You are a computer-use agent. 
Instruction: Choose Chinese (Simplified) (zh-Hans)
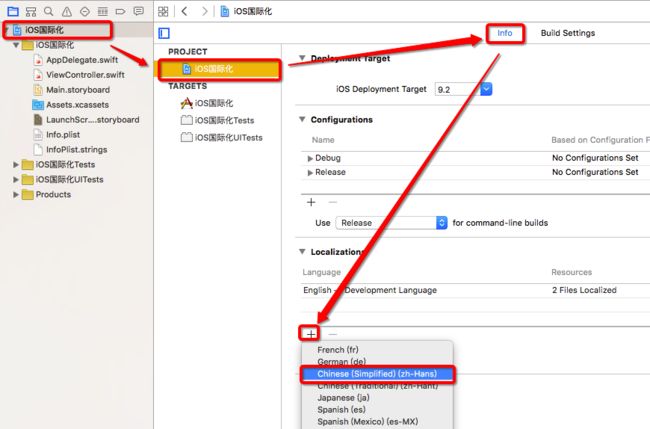pyautogui.click(x=377, y=374)
